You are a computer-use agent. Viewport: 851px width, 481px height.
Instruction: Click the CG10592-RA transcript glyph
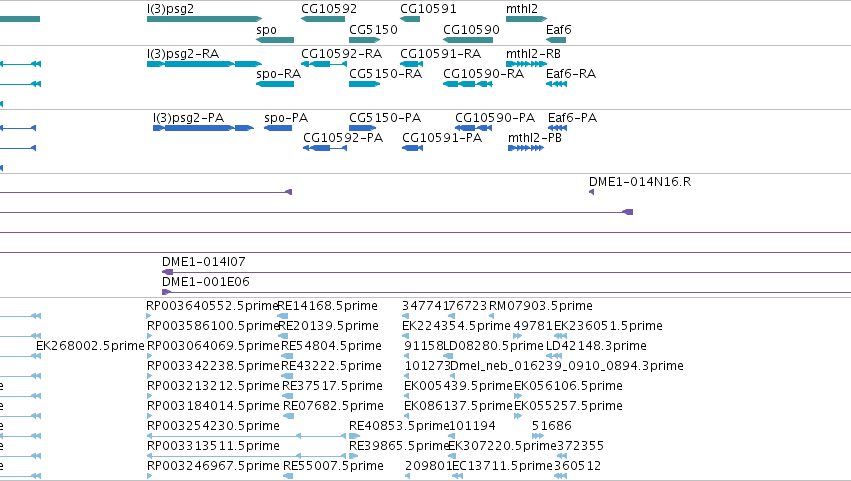[x=324, y=64]
